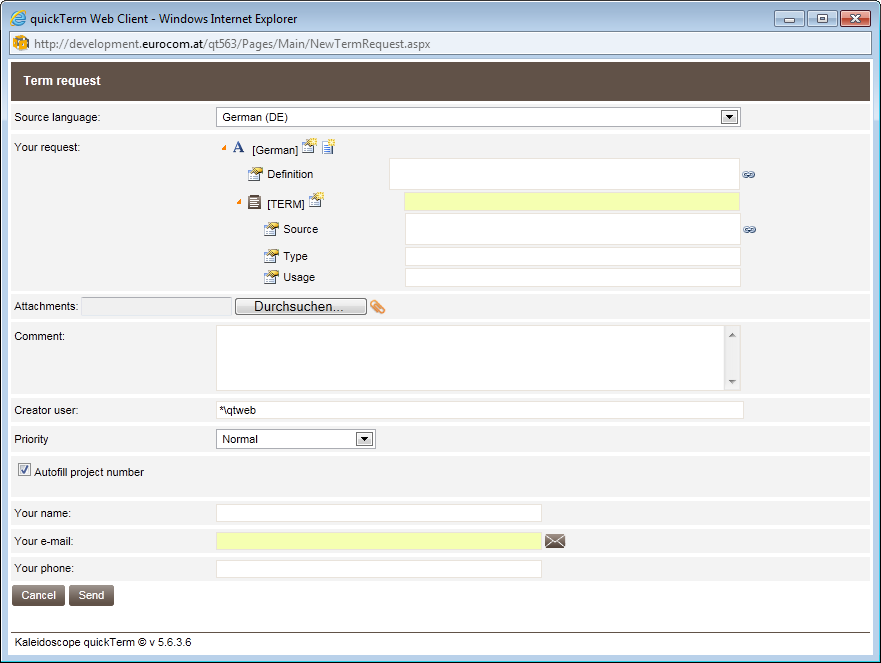Click the yellow [TERM] input field
This screenshot has width=881, height=663.
(572, 202)
